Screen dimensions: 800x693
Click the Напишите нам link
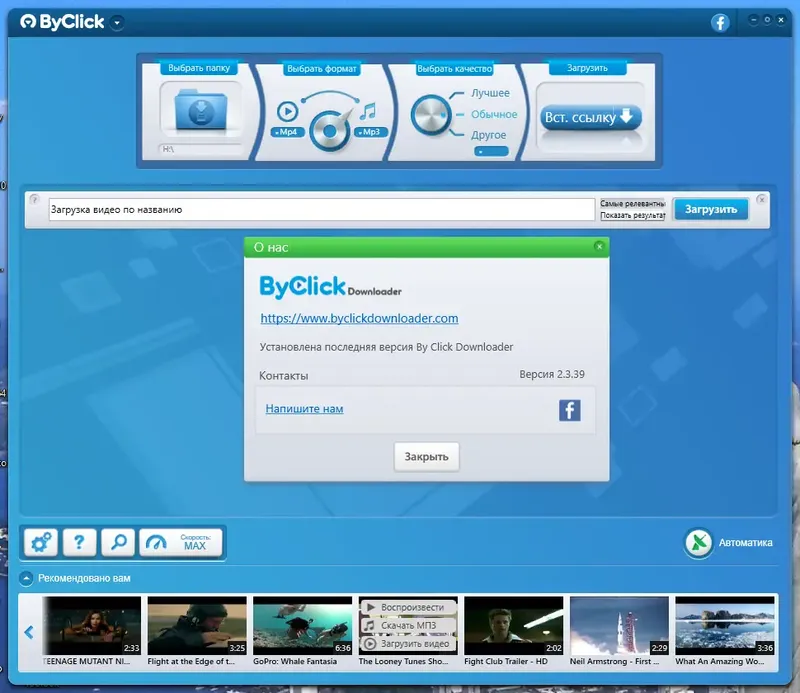point(304,408)
